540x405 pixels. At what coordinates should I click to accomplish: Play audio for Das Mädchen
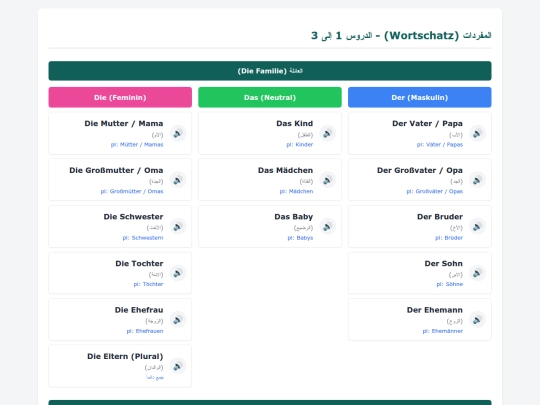point(328,180)
